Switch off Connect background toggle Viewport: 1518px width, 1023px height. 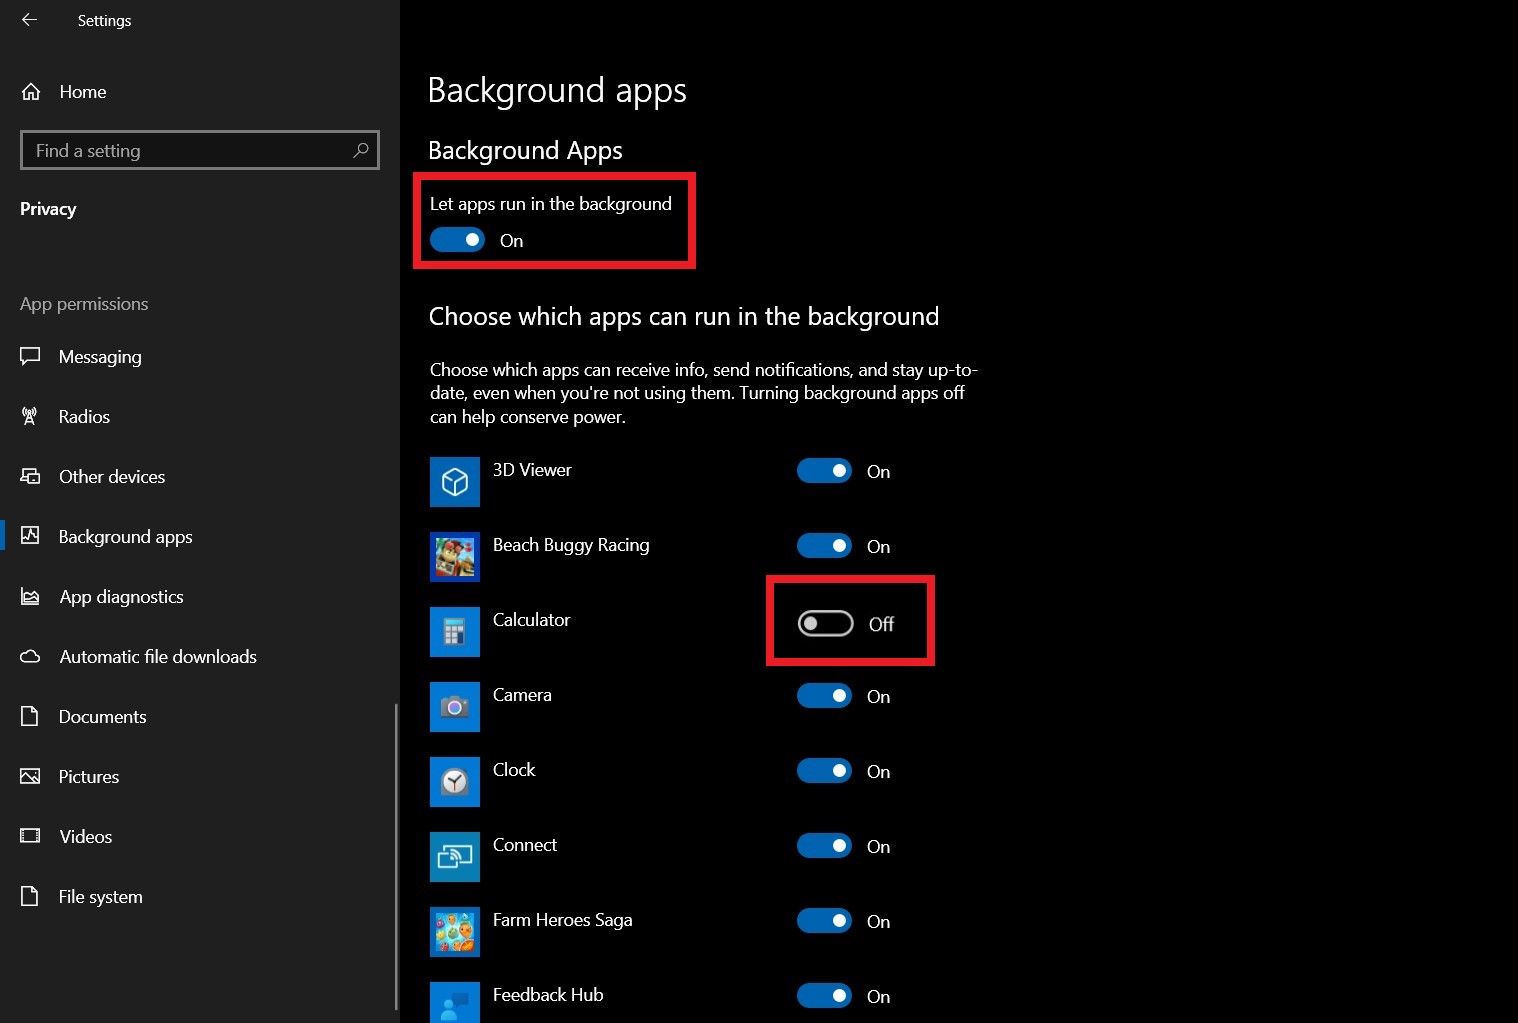pos(824,846)
